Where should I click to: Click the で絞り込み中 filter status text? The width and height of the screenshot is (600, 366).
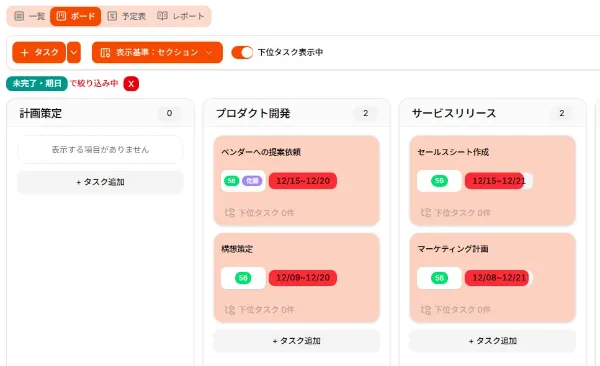click(94, 83)
